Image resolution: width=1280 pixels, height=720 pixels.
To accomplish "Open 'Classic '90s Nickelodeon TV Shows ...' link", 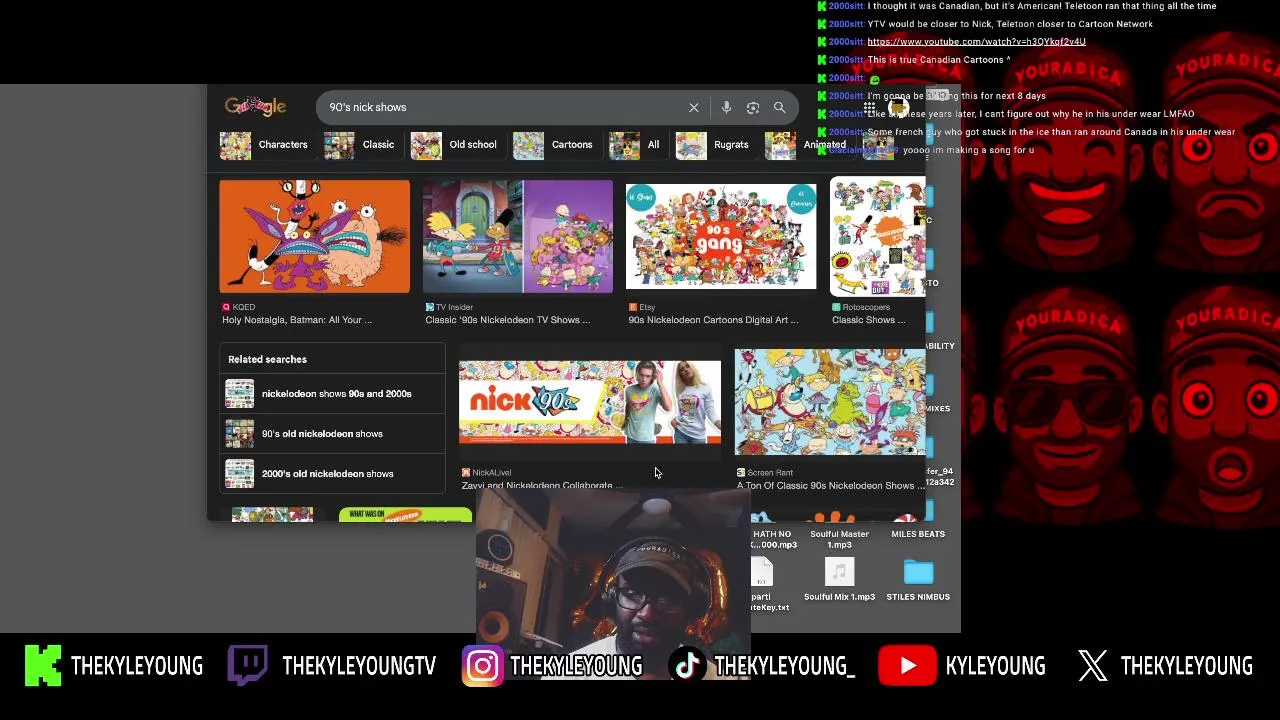I will (508, 320).
